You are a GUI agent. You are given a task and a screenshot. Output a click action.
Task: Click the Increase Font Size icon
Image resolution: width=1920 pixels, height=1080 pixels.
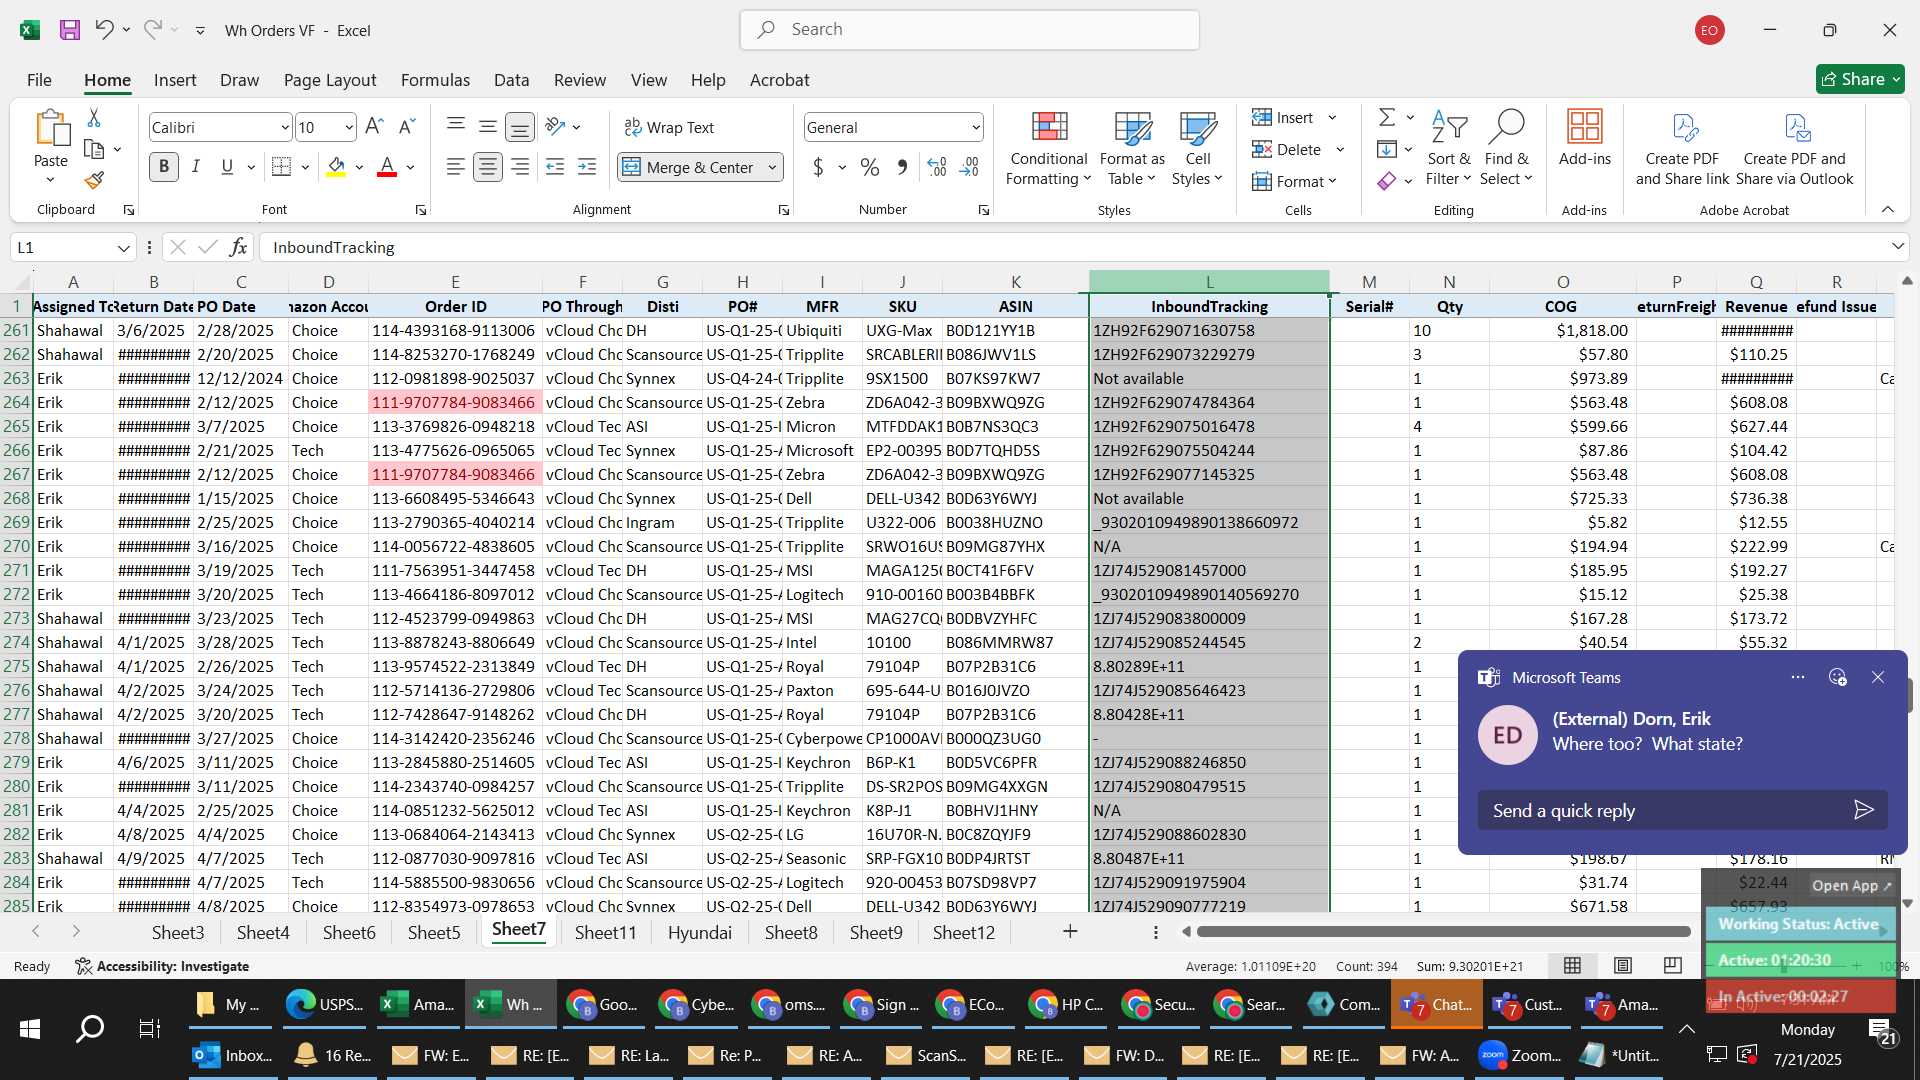[x=374, y=127]
